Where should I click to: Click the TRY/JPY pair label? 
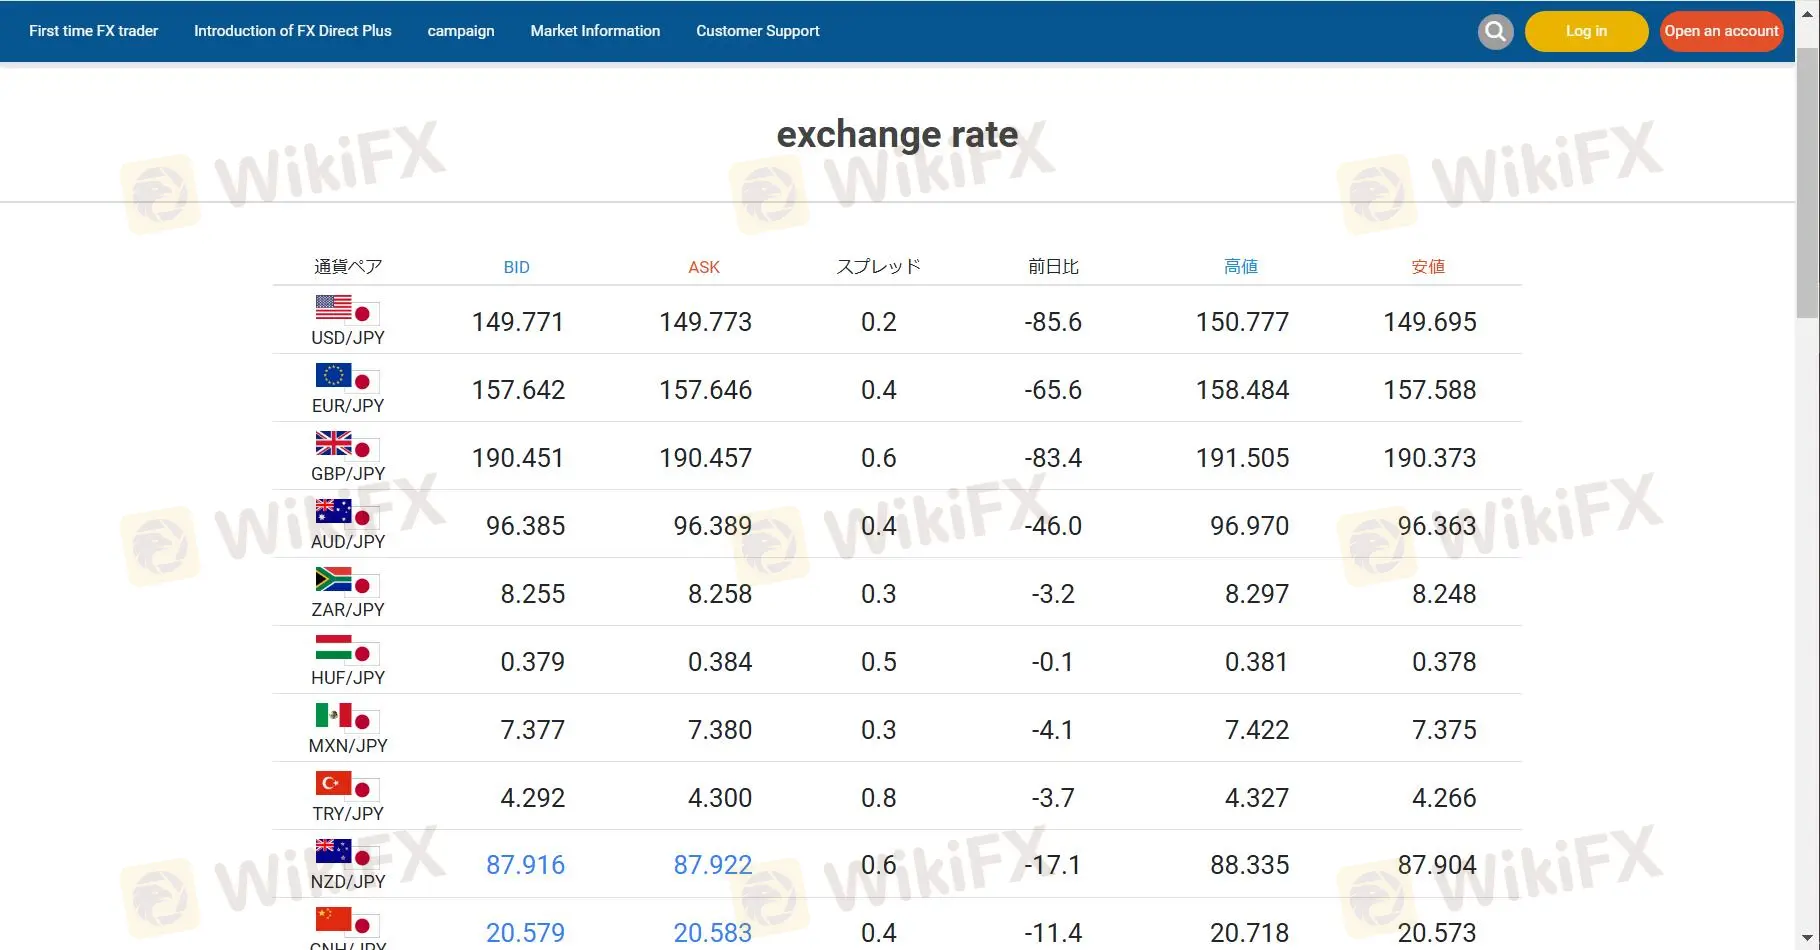point(348,814)
